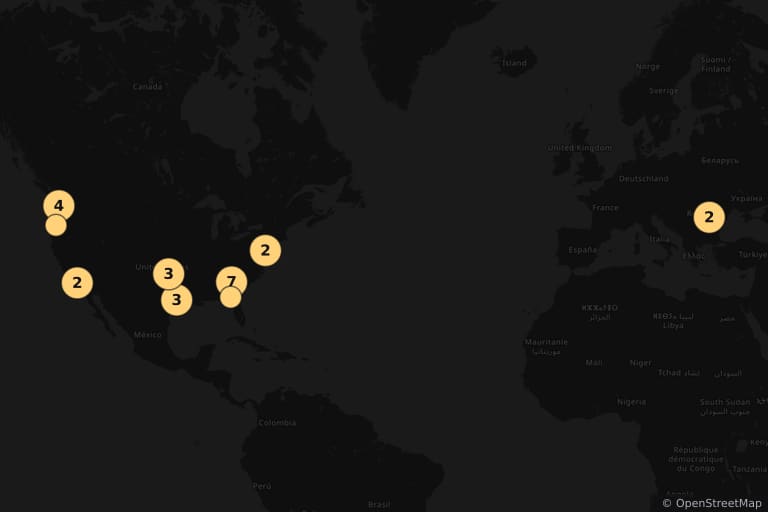Image resolution: width=768 pixels, height=512 pixels.
Task: Click the Mauritanie map label
Action: (x=546, y=342)
